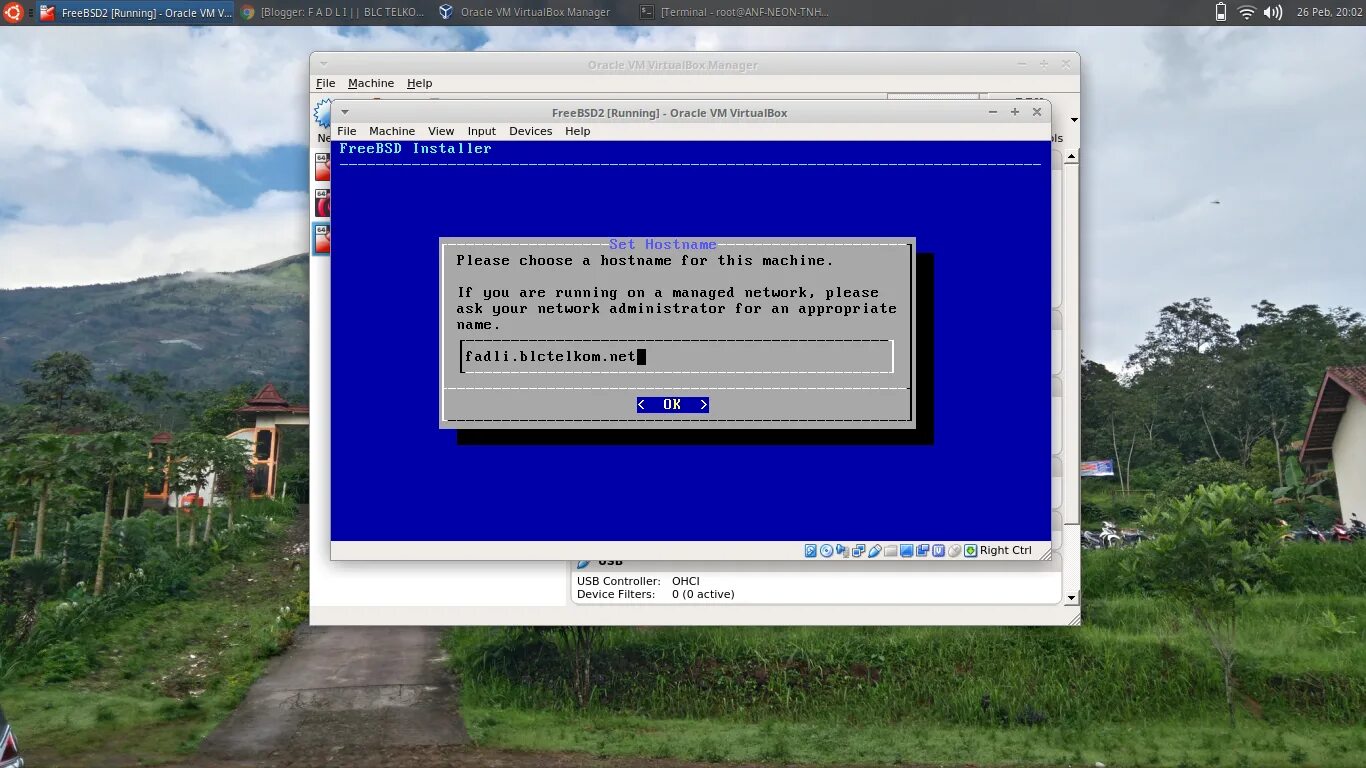
Task: Open the Help menu in FreeBSD2 window
Action: [577, 131]
